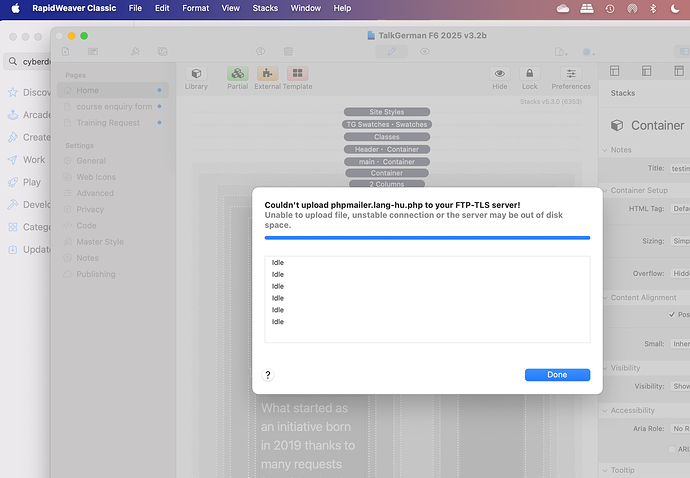The height and width of the screenshot is (478, 690).
Task: Open General settings
Action: point(91,161)
